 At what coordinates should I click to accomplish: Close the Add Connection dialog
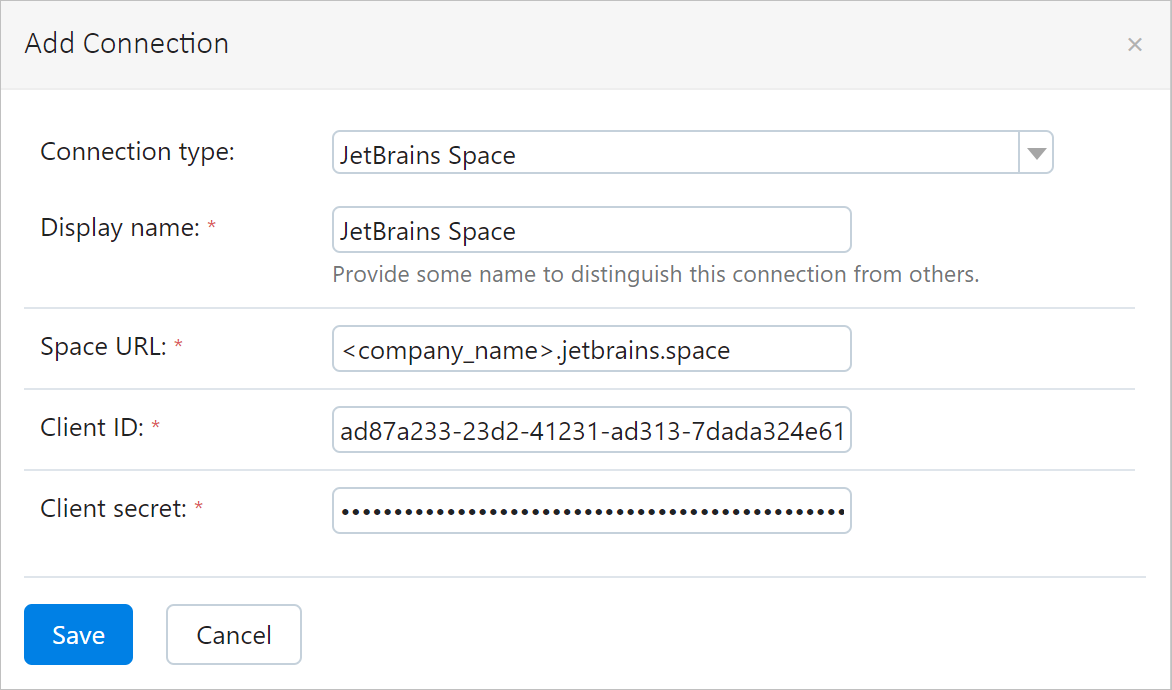1135,44
